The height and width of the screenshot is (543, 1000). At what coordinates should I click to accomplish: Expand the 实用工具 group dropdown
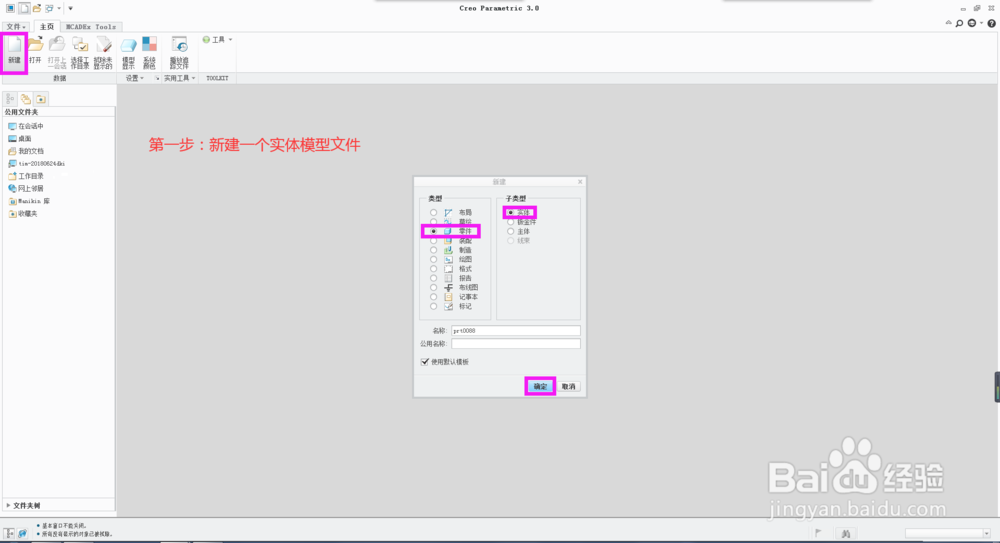pyautogui.click(x=179, y=78)
